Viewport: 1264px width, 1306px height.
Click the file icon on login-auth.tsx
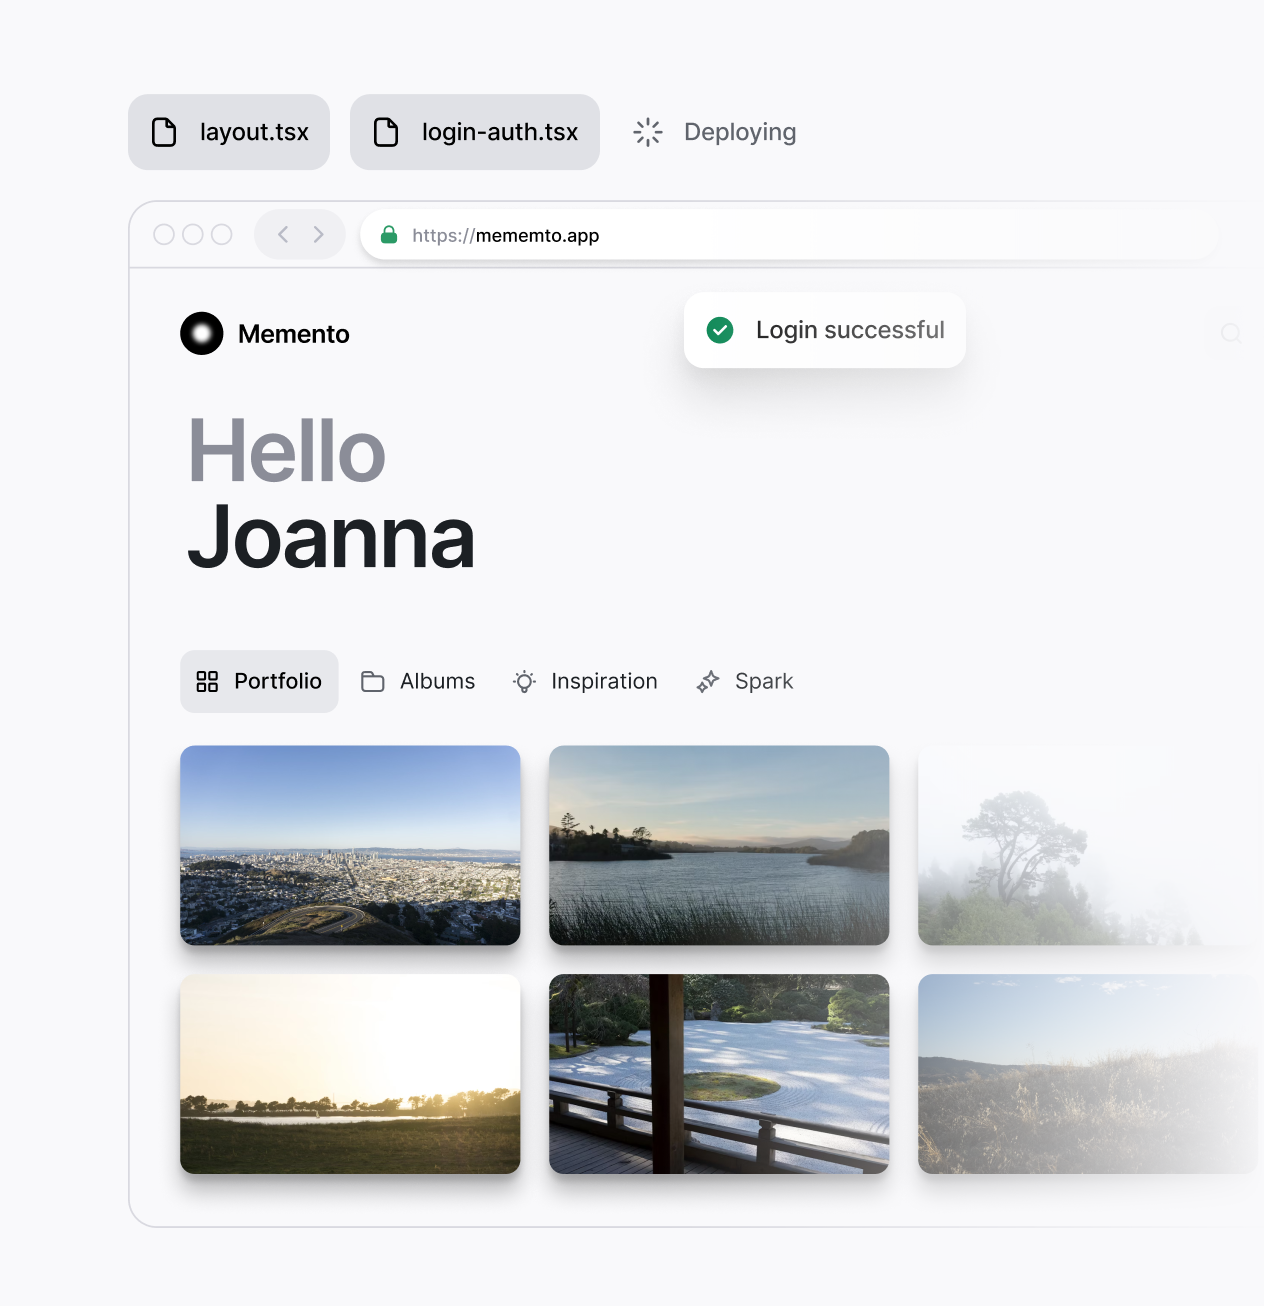click(x=386, y=132)
